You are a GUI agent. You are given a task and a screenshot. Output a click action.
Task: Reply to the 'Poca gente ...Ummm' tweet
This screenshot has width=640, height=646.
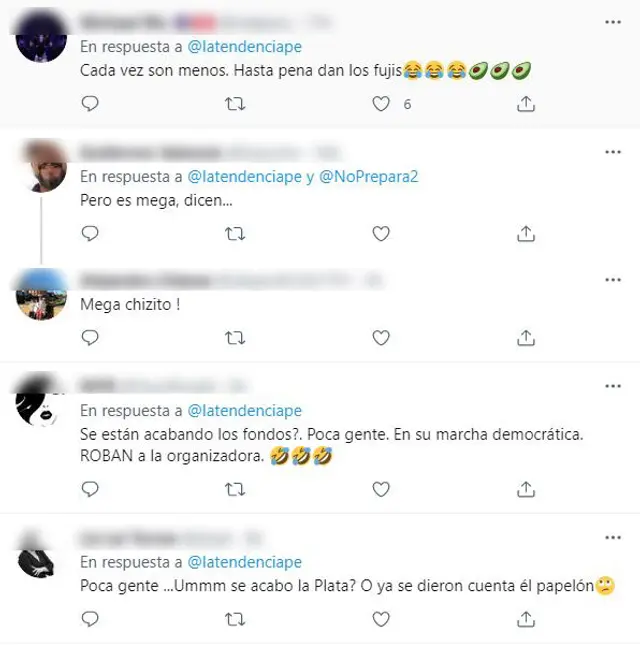(90, 619)
